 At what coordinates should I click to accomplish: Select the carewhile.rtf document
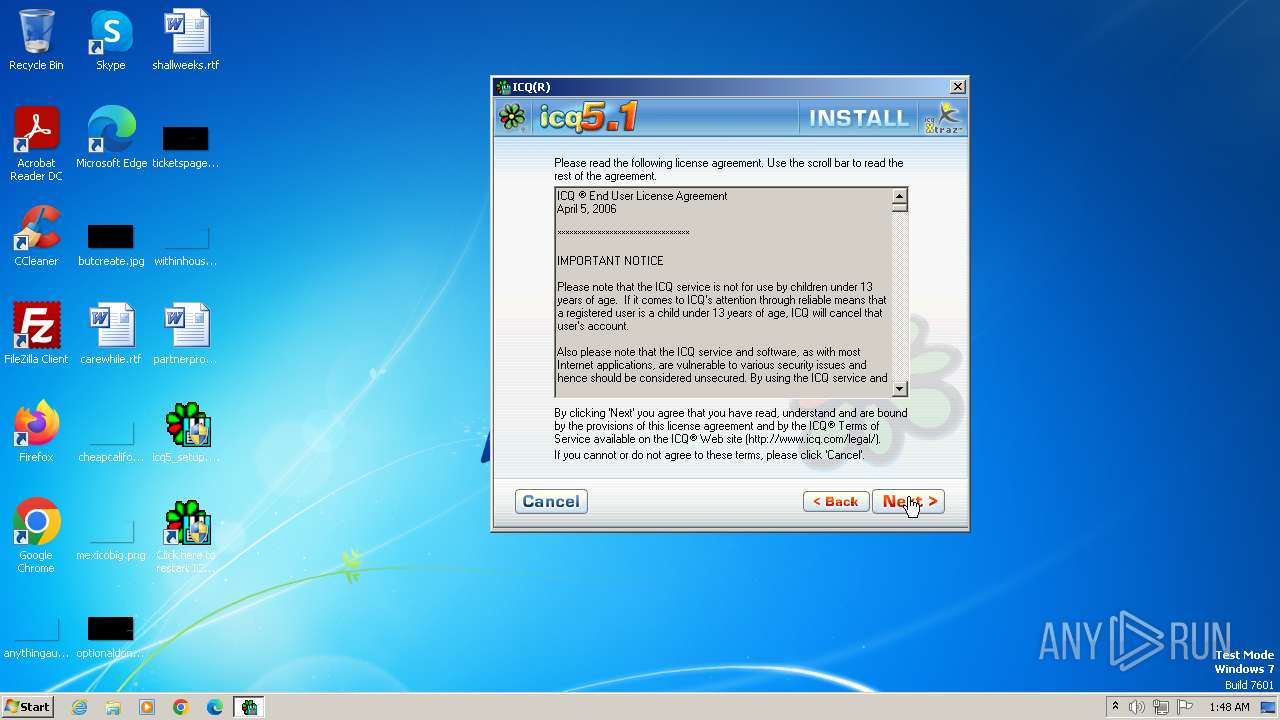111,334
